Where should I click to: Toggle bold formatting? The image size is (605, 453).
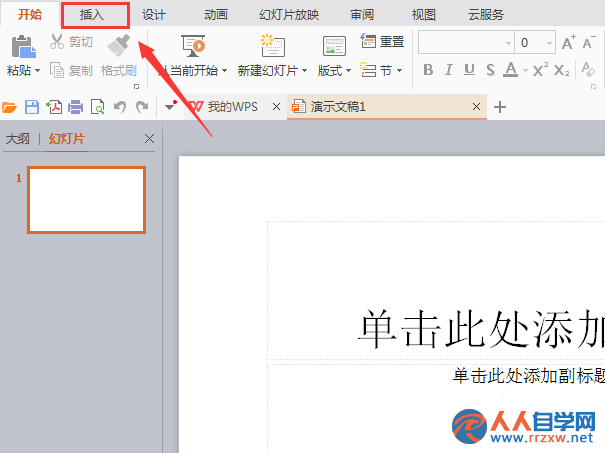coord(428,70)
